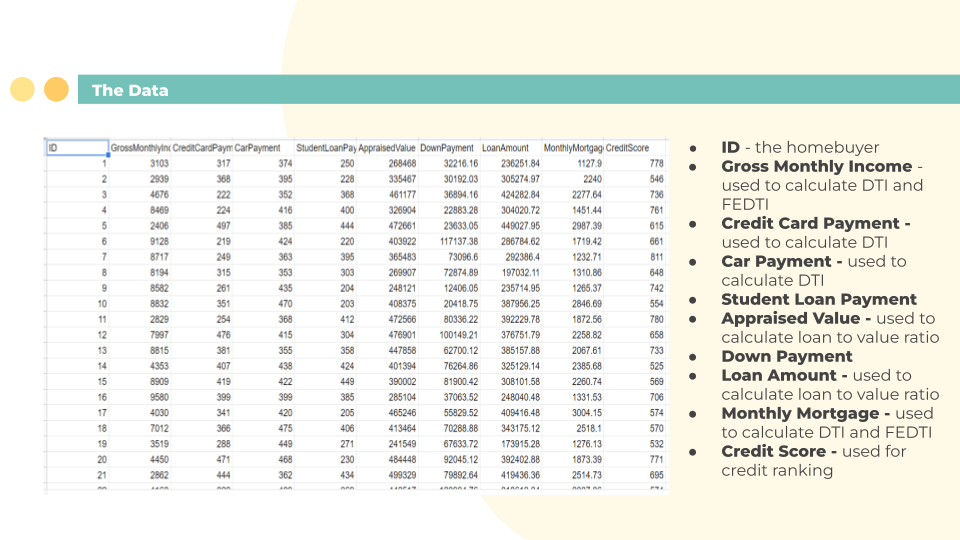Click the 'CreditCardPaym' column header

tap(202, 148)
